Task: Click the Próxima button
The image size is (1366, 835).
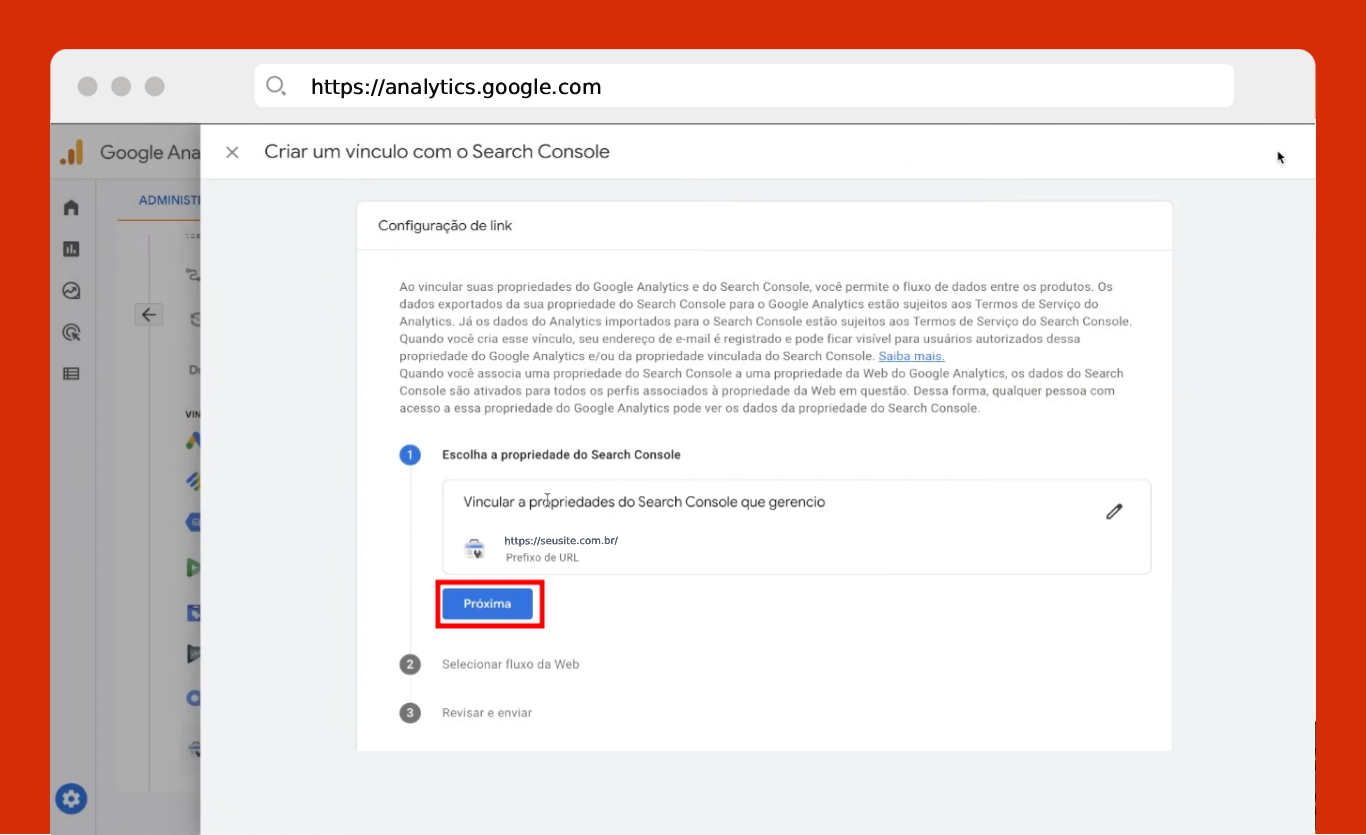Action: (488, 604)
